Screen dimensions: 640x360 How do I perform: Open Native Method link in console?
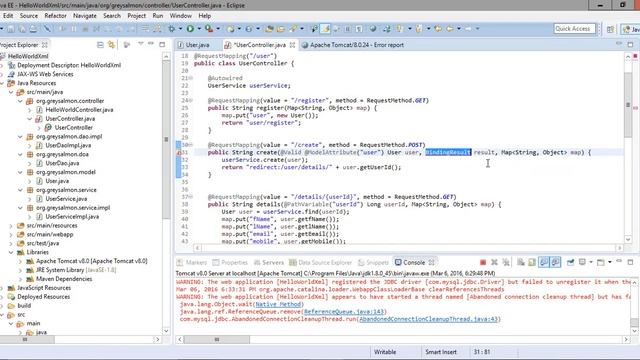click(278, 304)
